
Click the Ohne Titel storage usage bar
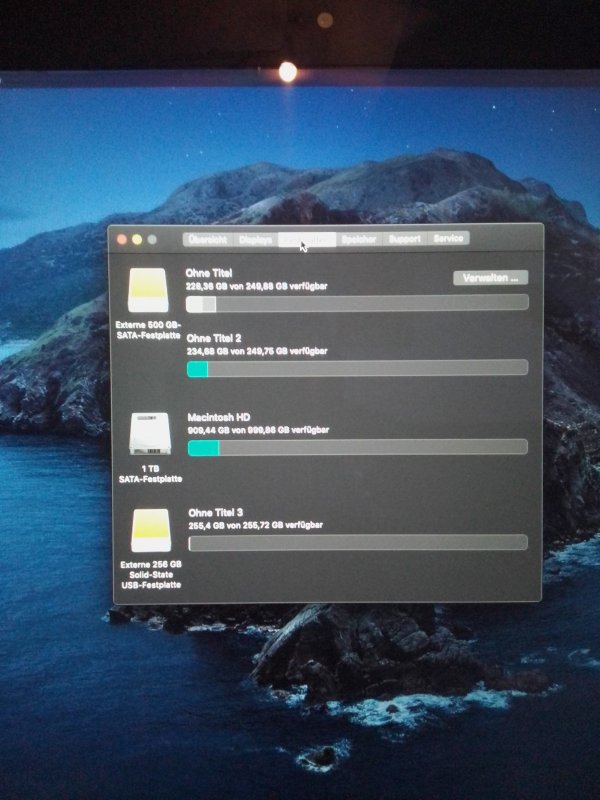tap(357, 303)
